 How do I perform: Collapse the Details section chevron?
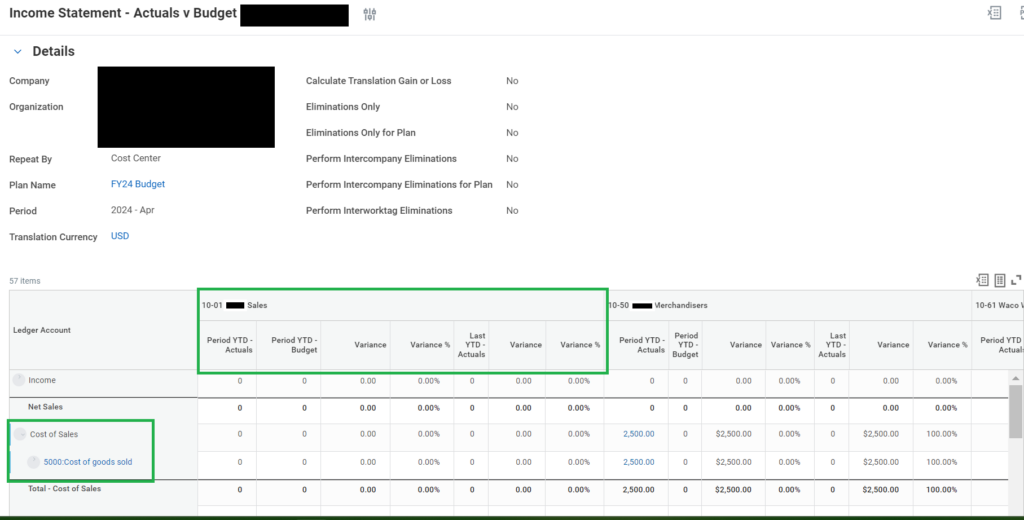(x=18, y=52)
